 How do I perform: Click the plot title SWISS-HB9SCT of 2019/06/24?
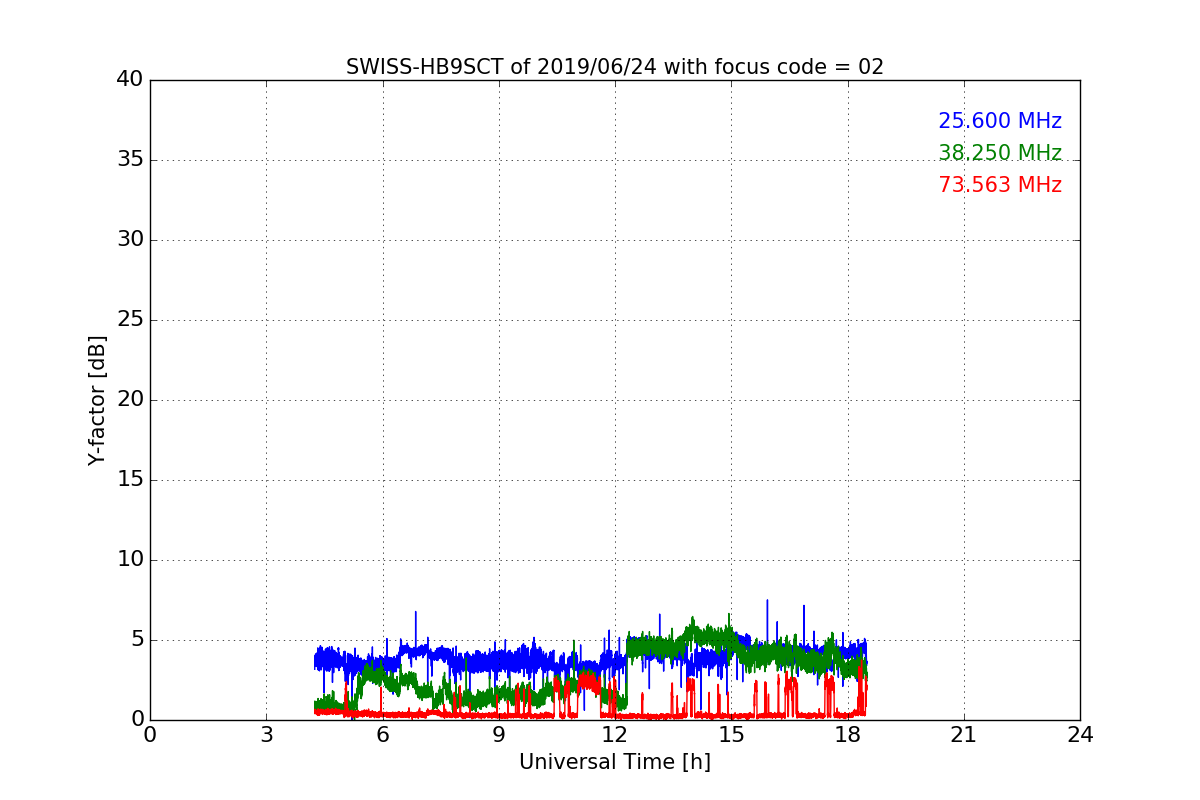coord(615,67)
